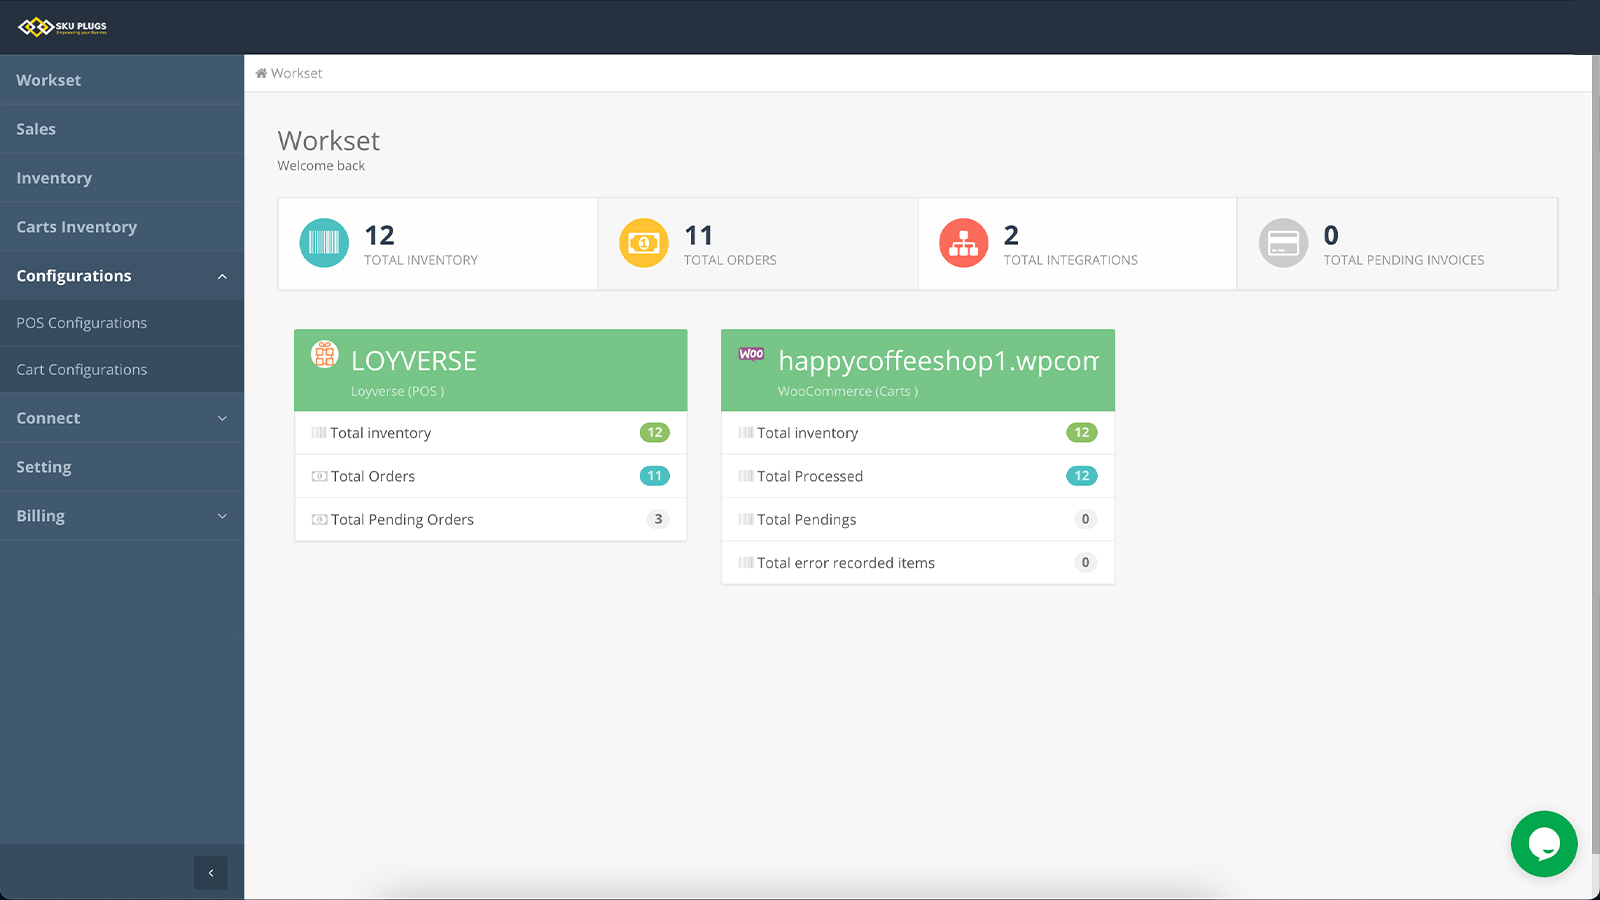The height and width of the screenshot is (900, 1600).
Task: Click the SKU Plugs logo
Action: tap(60, 27)
